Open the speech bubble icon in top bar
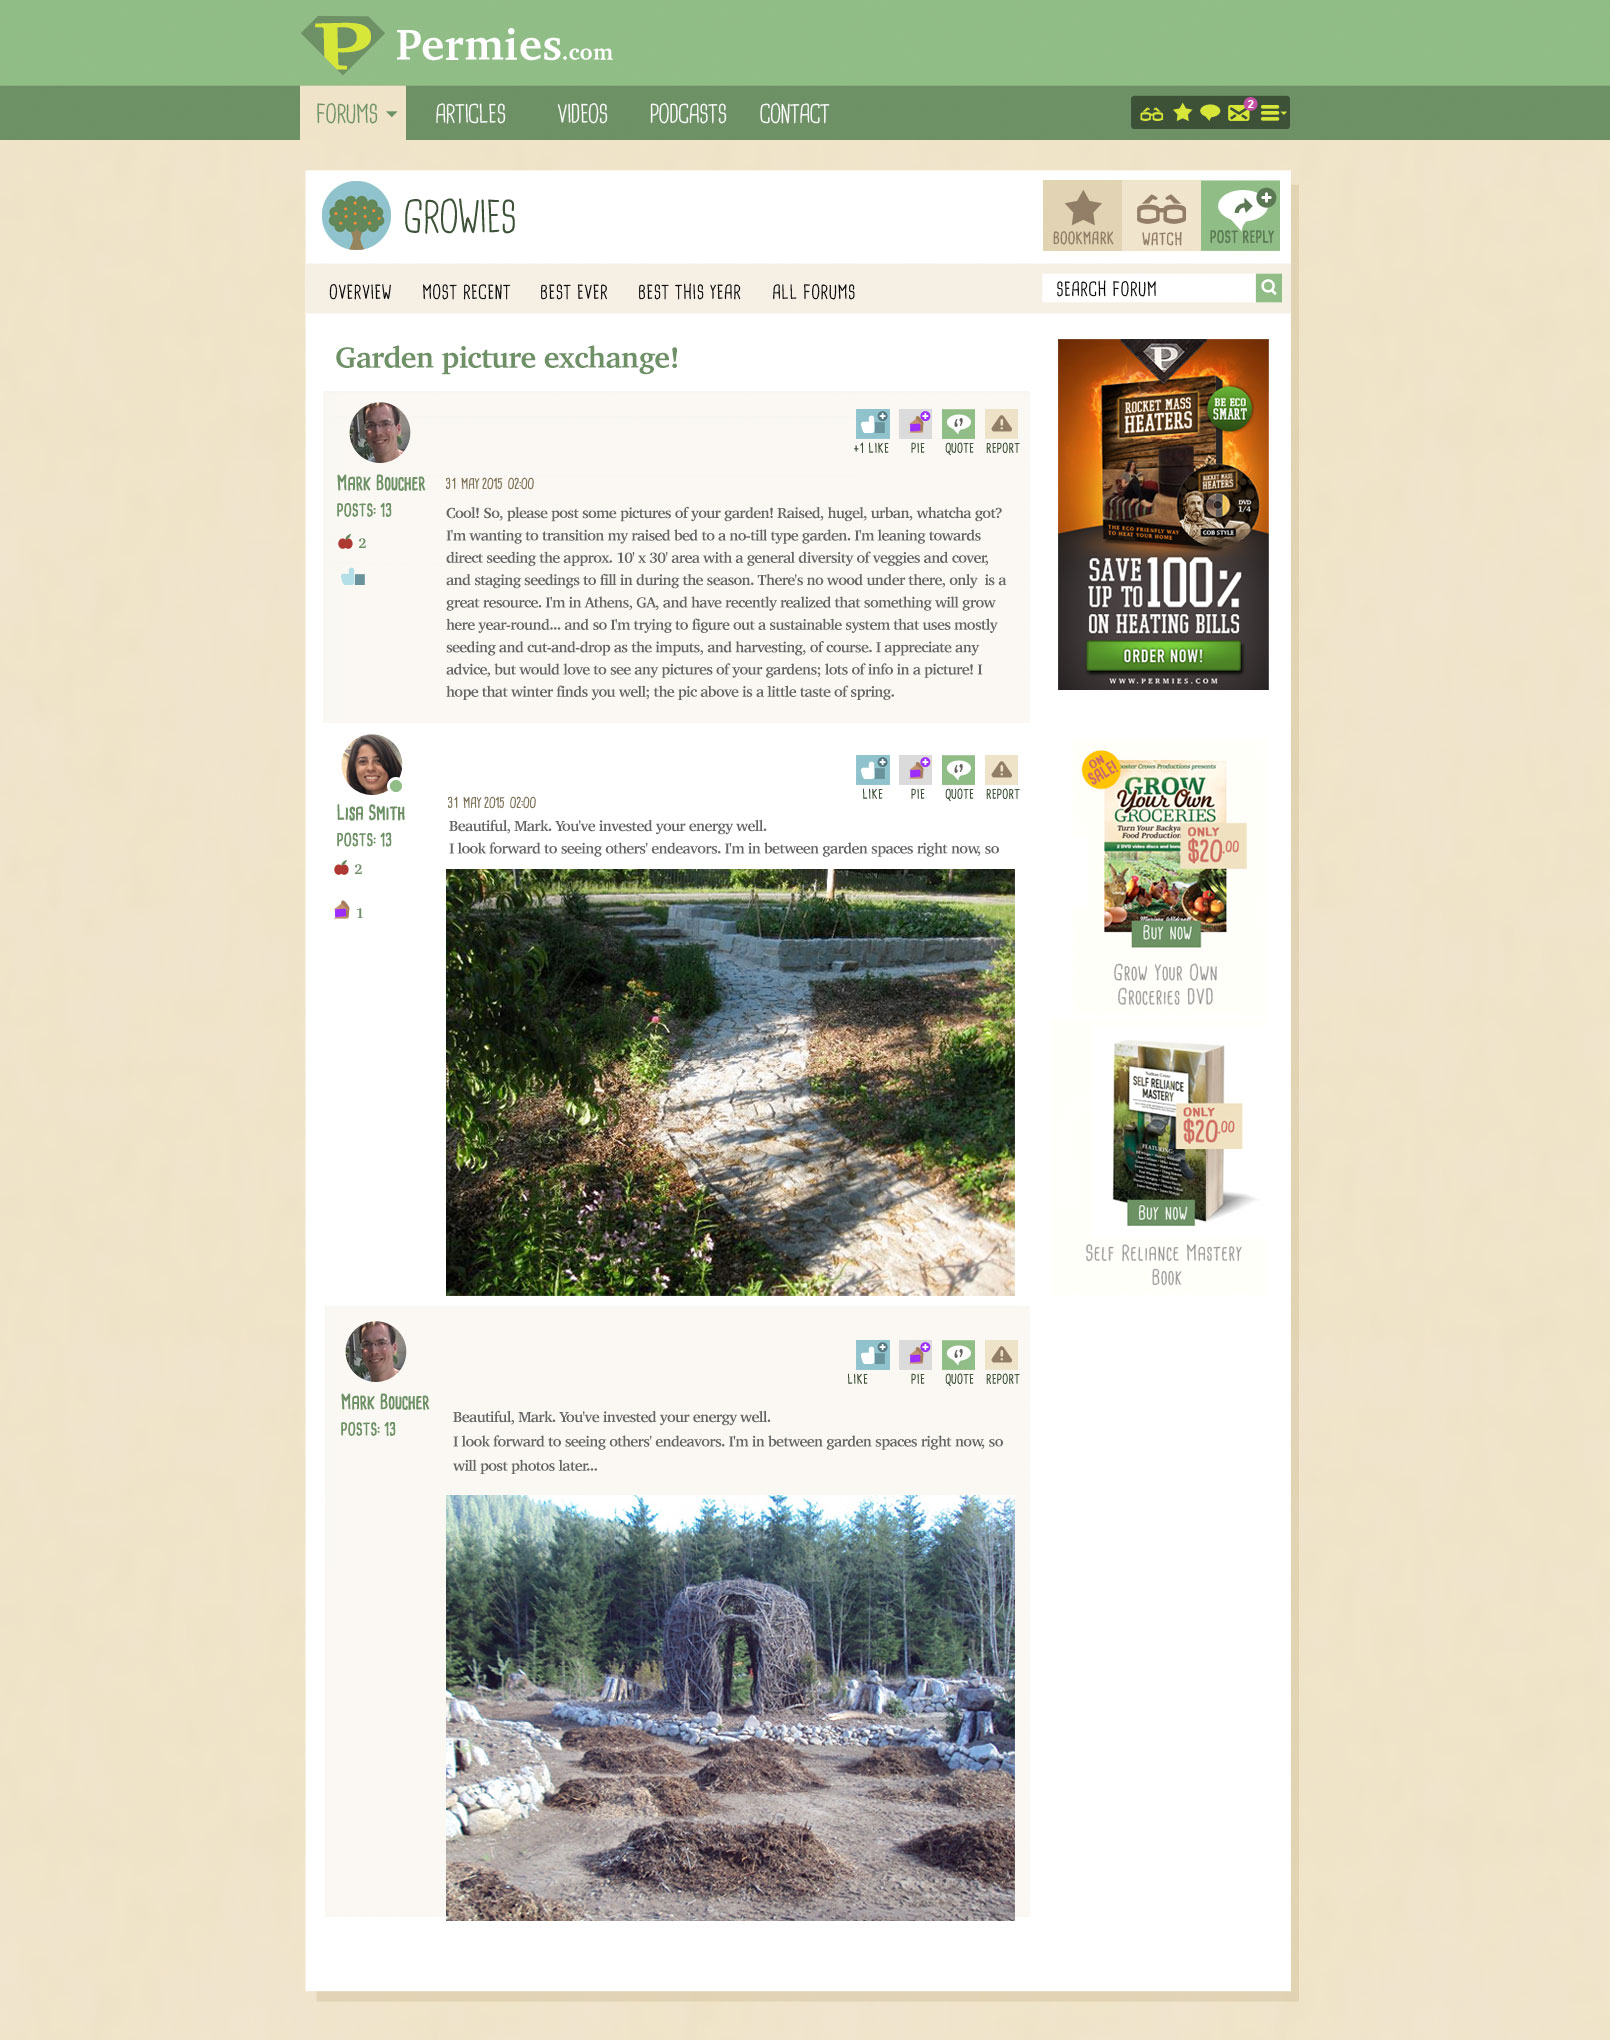The image size is (1610, 2040). tap(1210, 113)
